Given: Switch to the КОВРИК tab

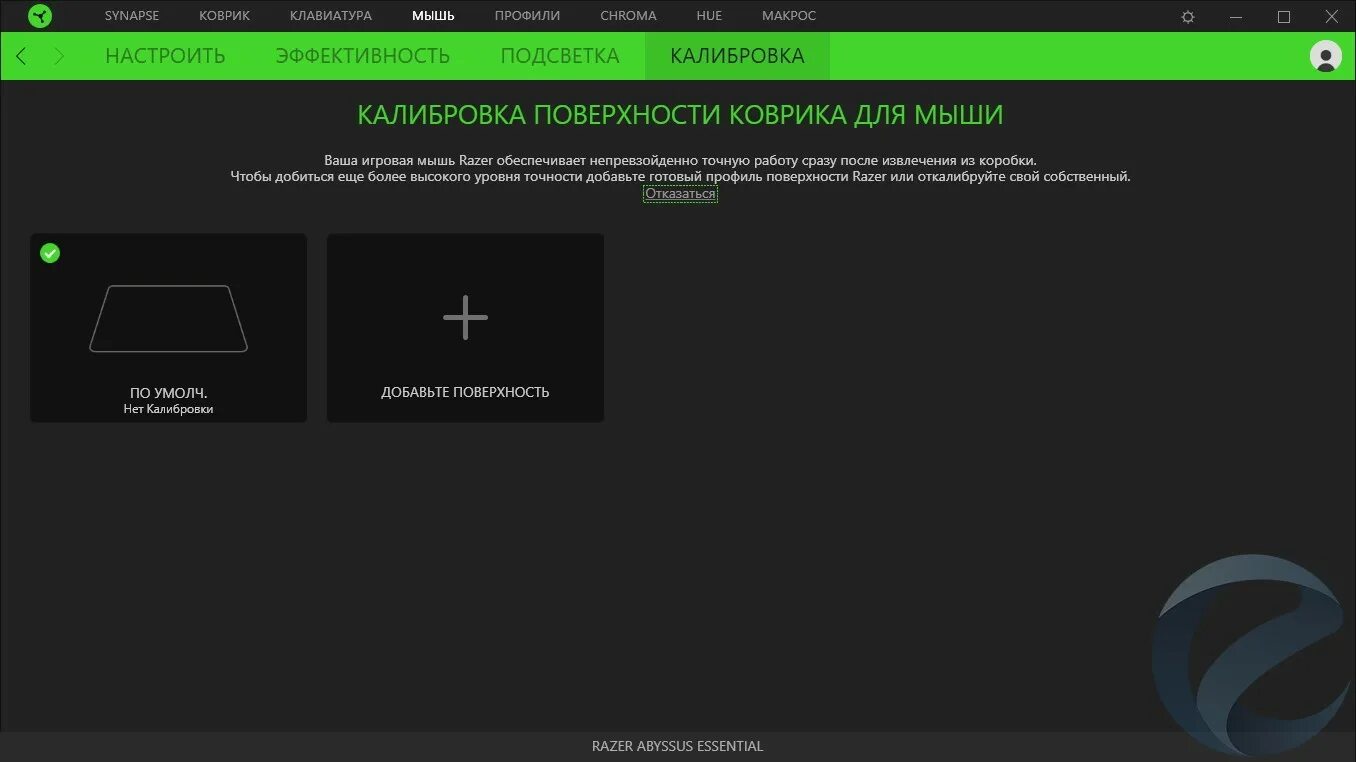Looking at the screenshot, I should coord(225,16).
